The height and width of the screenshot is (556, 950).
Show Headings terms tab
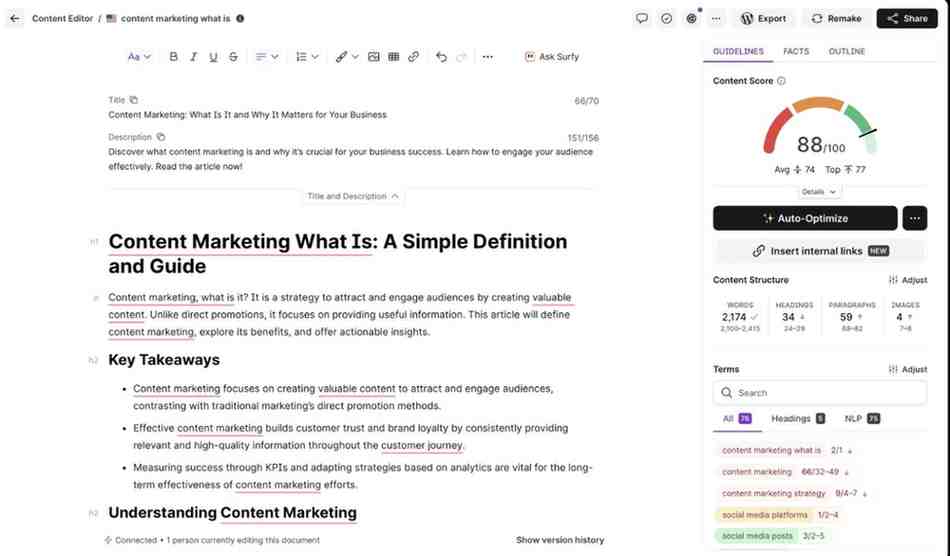coord(798,419)
